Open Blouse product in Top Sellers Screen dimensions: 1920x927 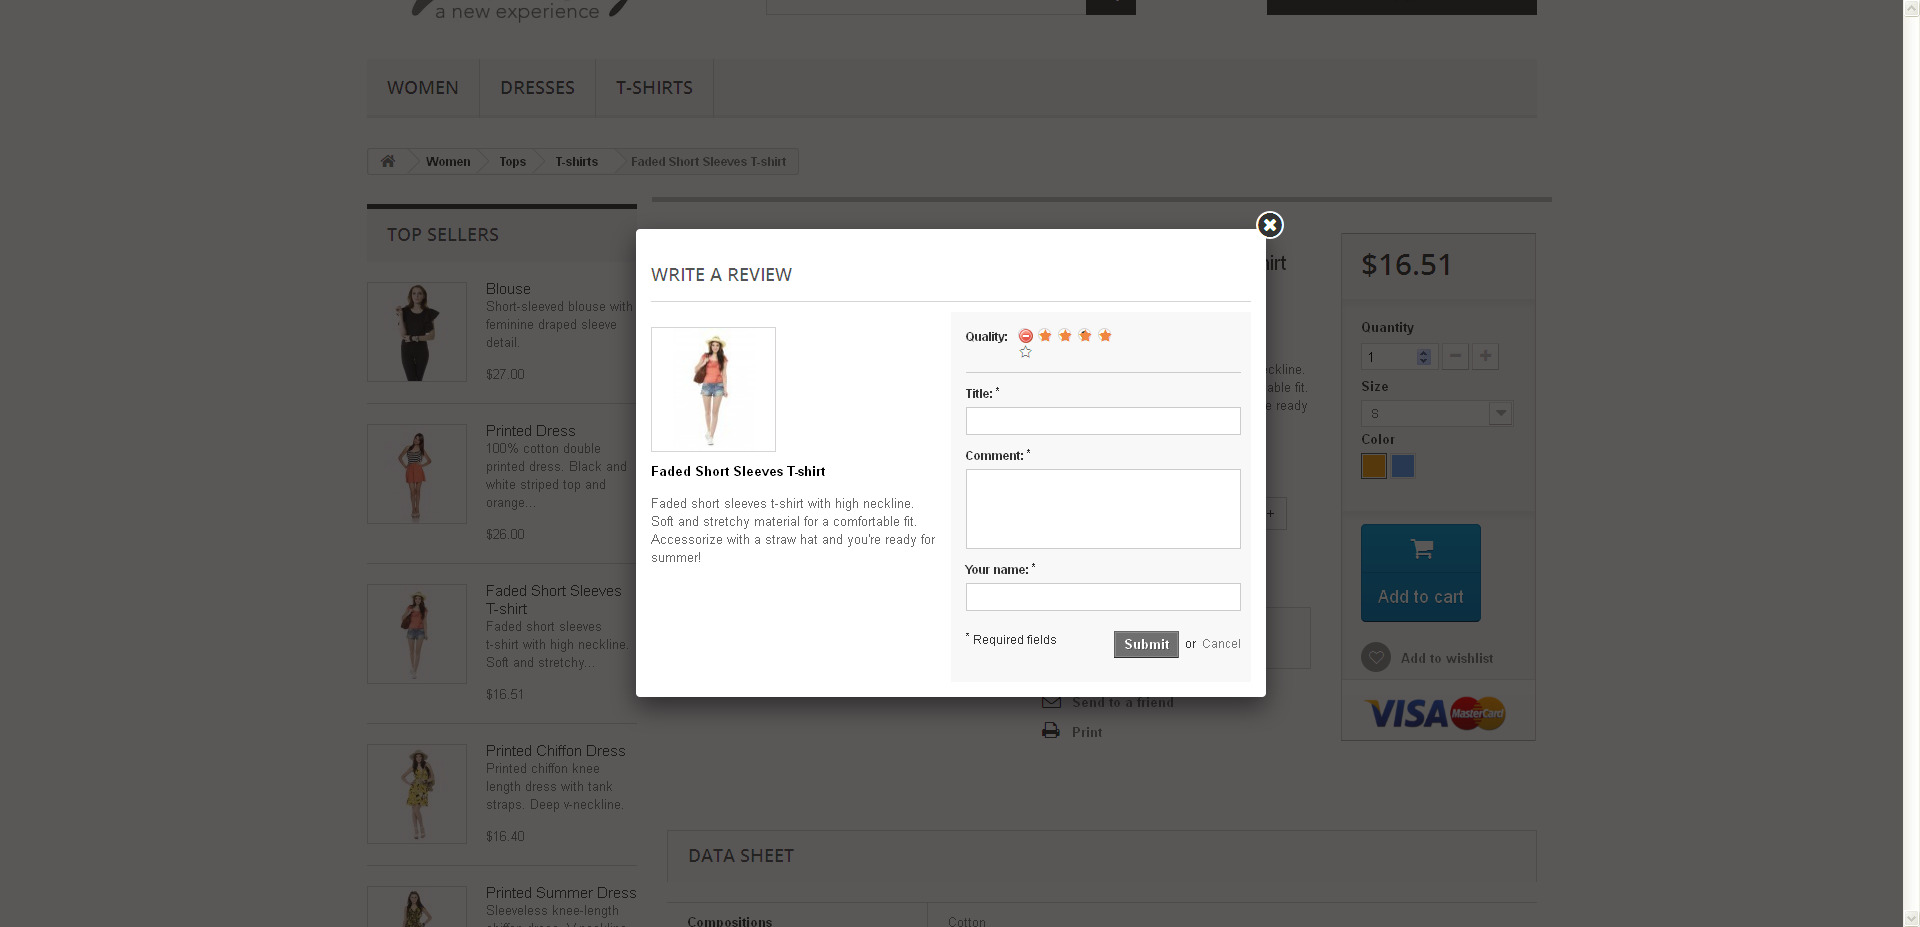(508, 289)
